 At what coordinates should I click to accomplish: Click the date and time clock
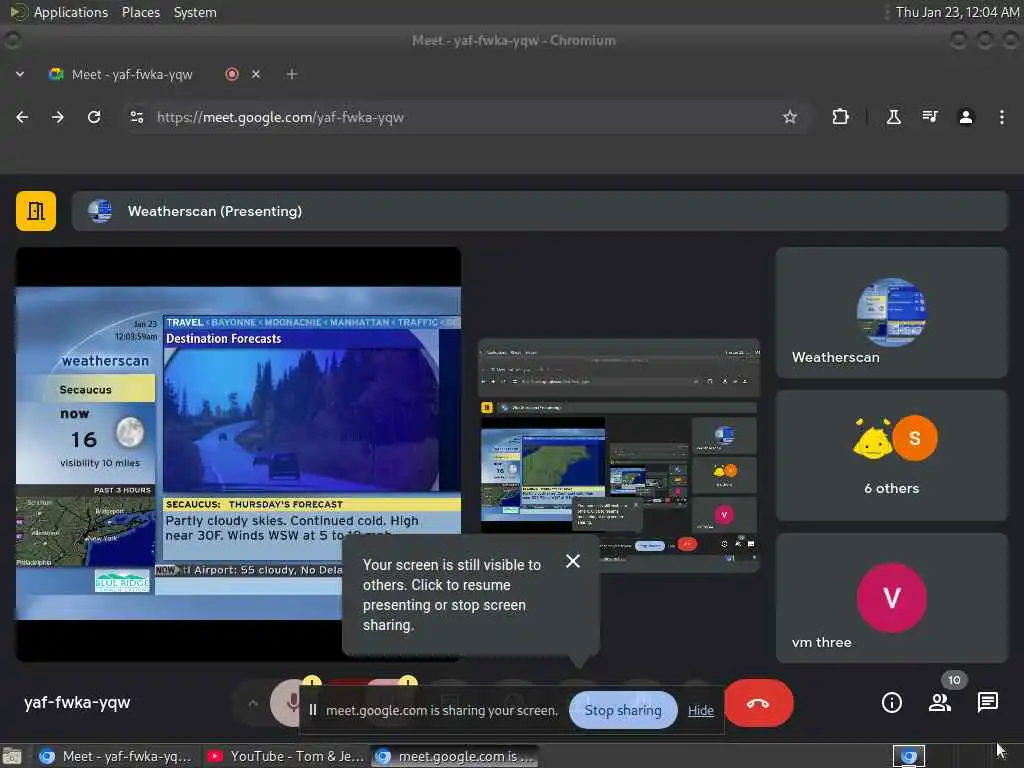point(957,12)
